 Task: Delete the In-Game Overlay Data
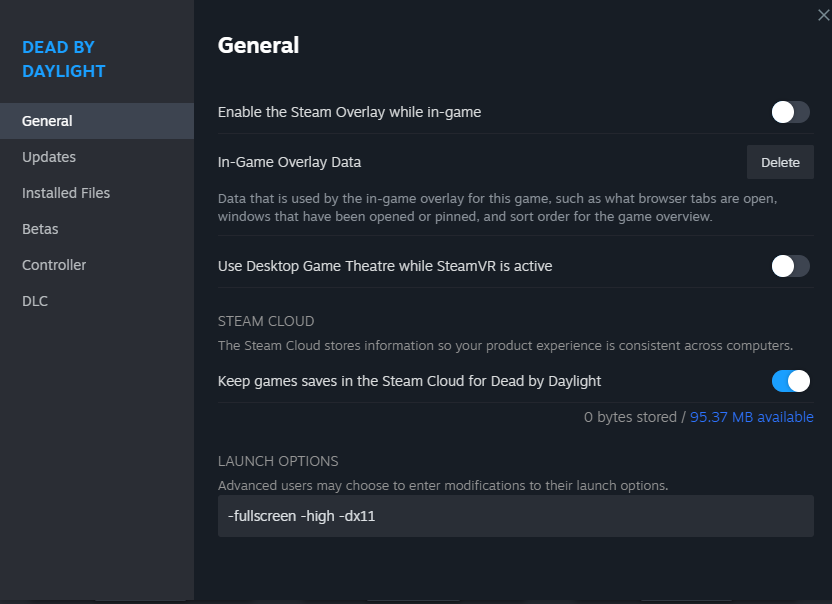(780, 162)
